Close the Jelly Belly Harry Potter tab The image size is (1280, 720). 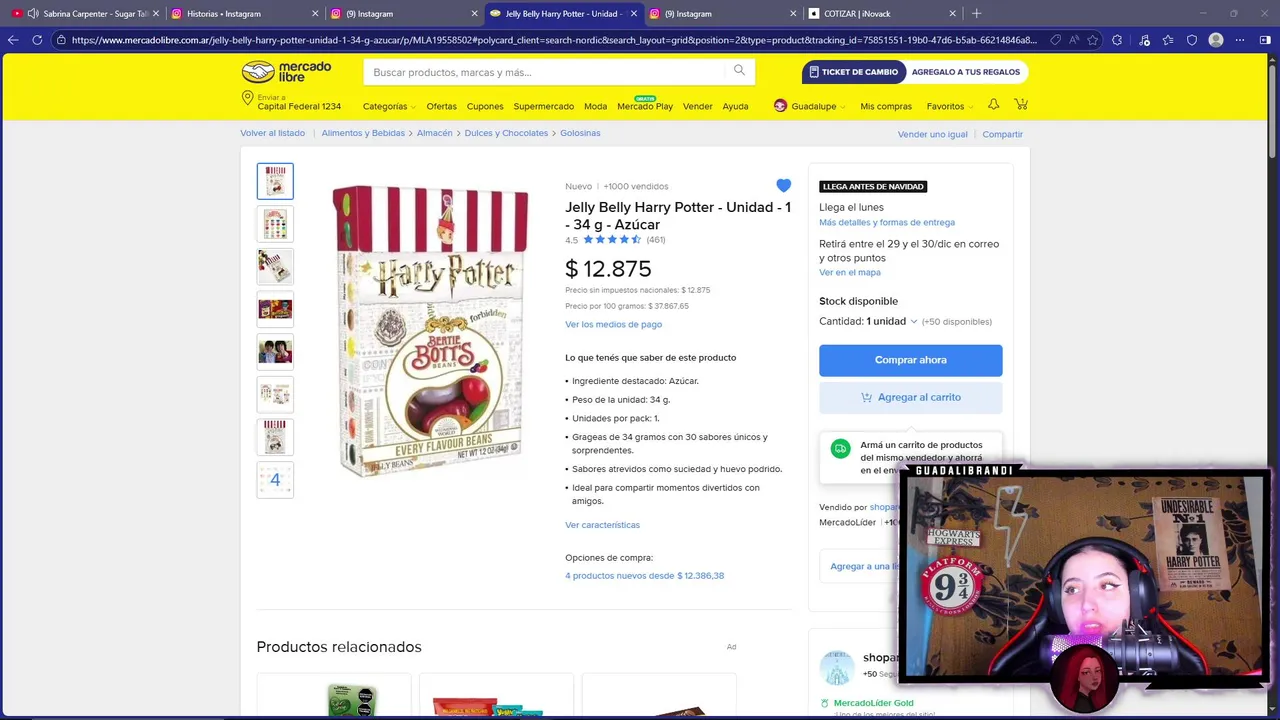coord(633,14)
